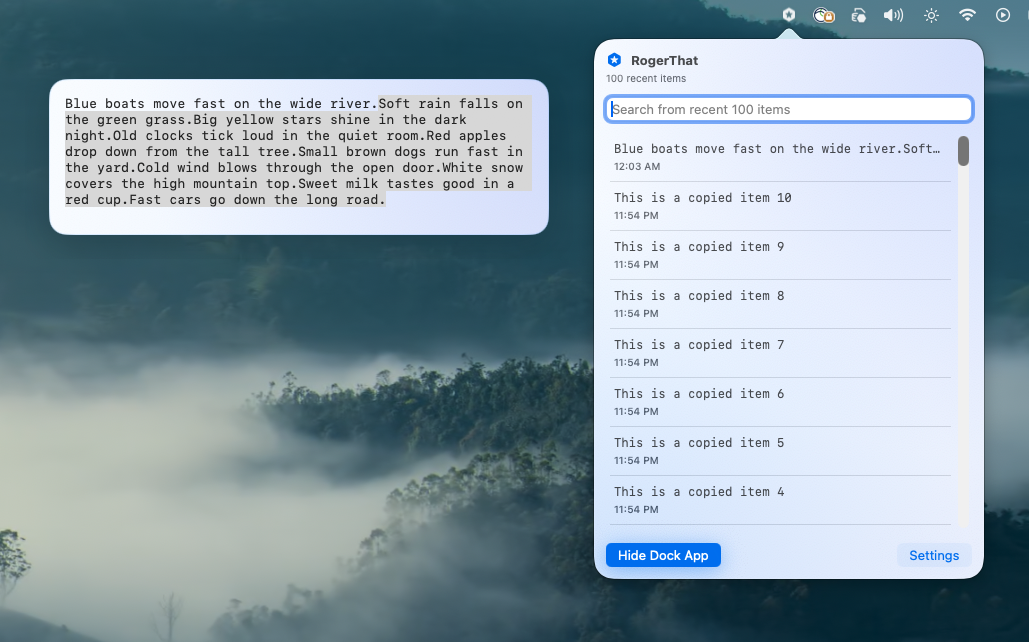This screenshot has width=1029, height=642.
Task: Click the clipboard list scrollbar thumb
Action: (x=963, y=151)
